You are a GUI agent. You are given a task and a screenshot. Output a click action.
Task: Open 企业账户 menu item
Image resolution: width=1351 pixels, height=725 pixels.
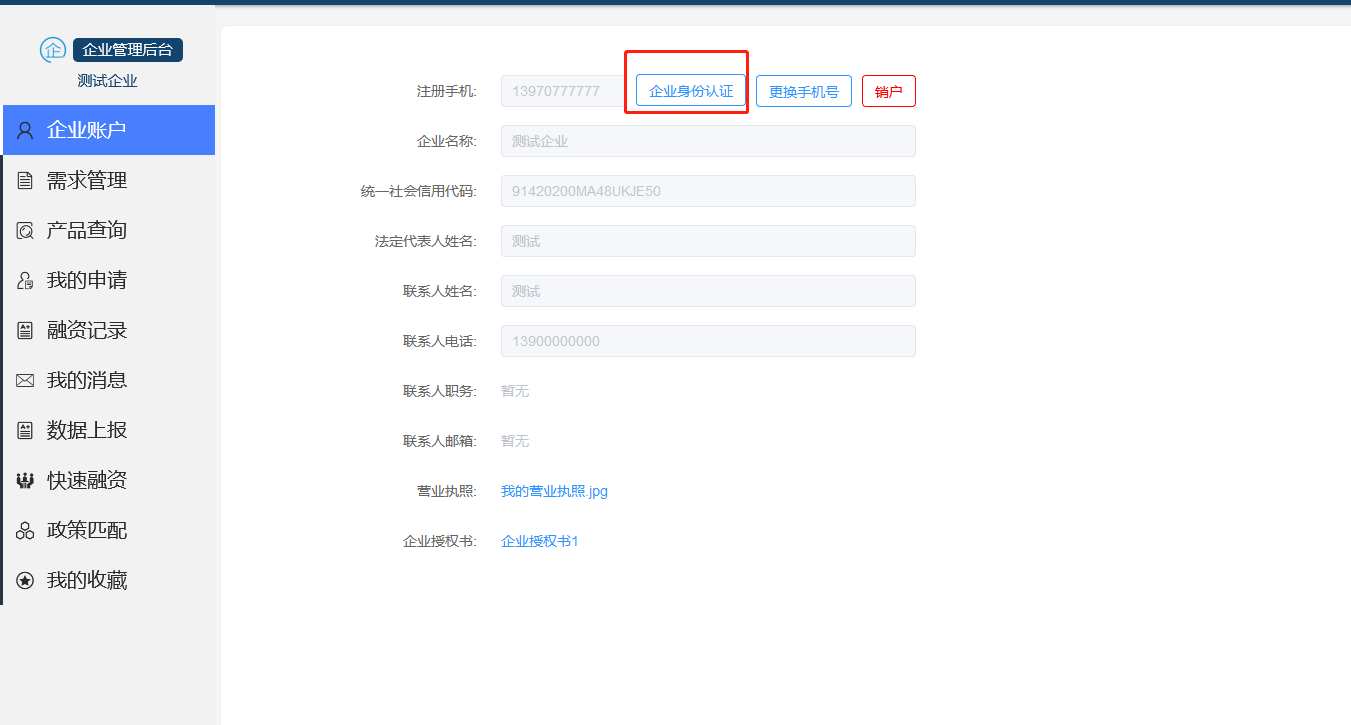click(x=109, y=130)
